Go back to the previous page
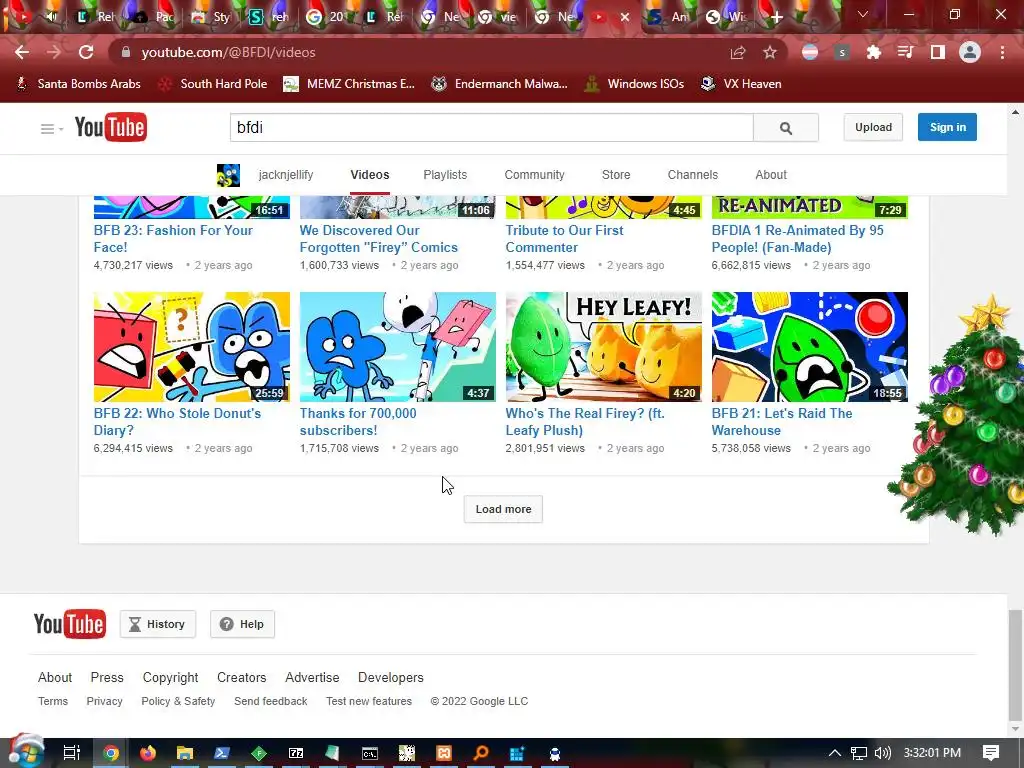1024x768 pixels. tap(22, 52)
